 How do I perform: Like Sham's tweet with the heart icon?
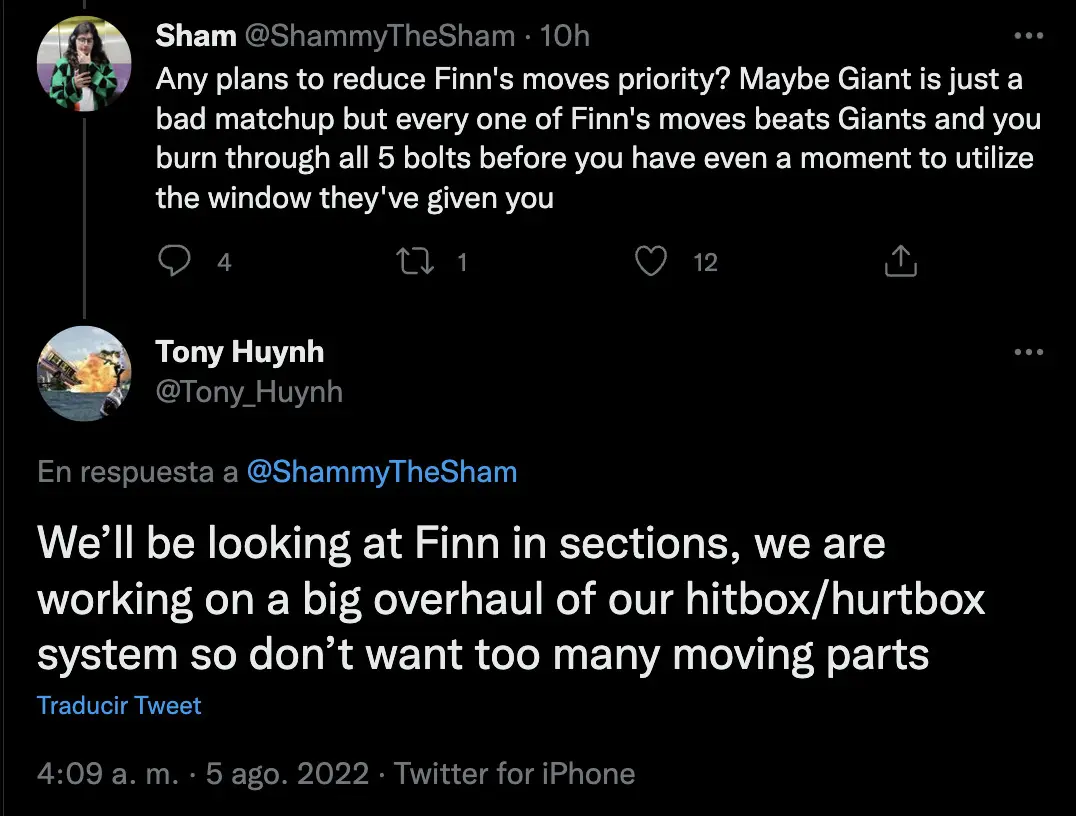pyautogui.click(x=651, y=261)
